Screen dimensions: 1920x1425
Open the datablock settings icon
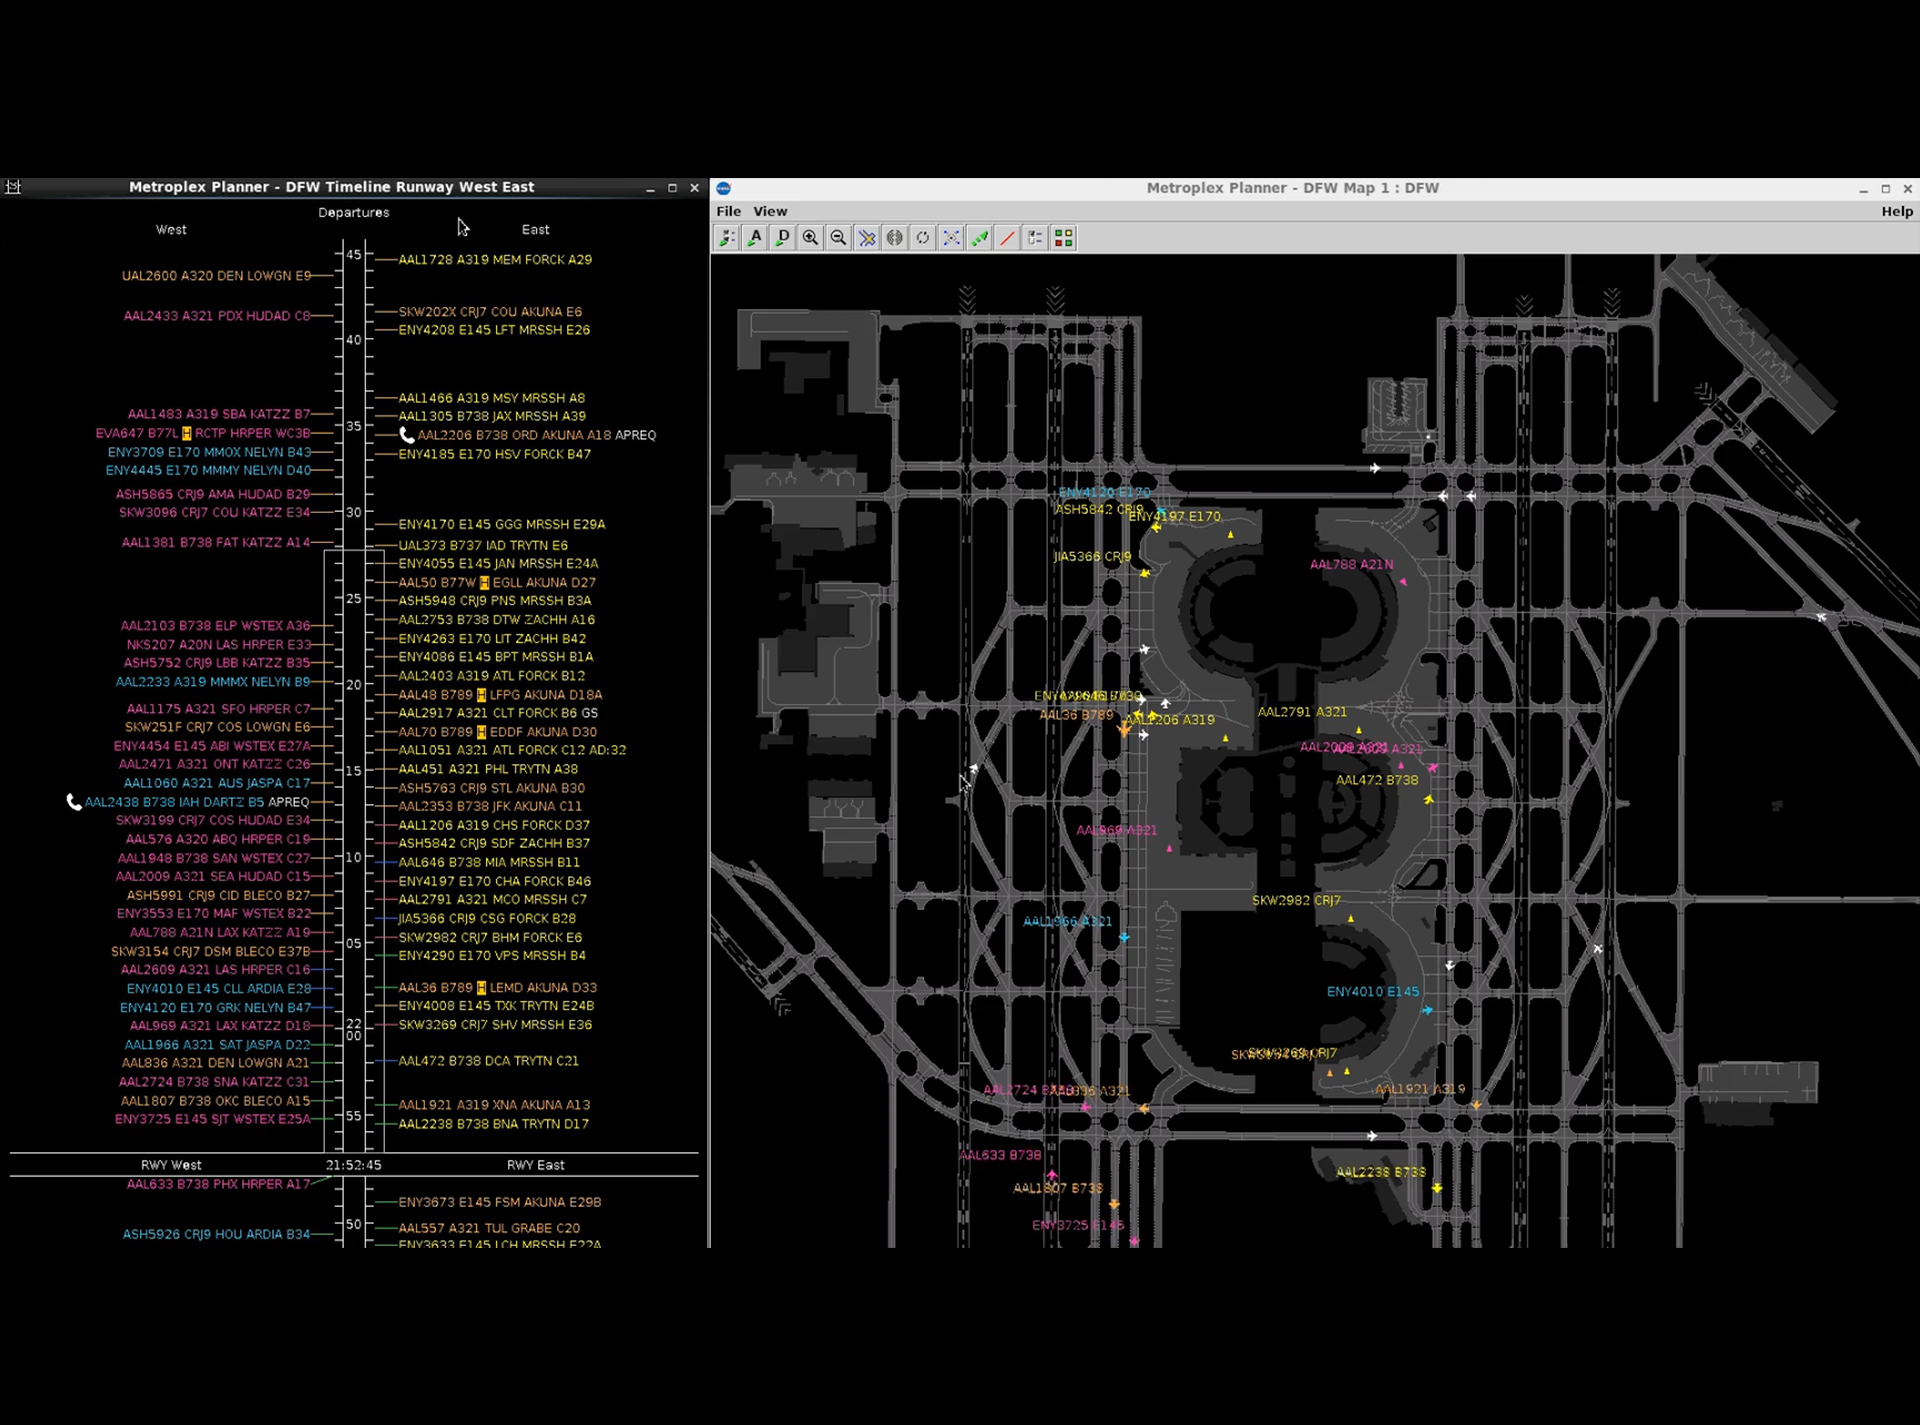tap(1035, 237)
